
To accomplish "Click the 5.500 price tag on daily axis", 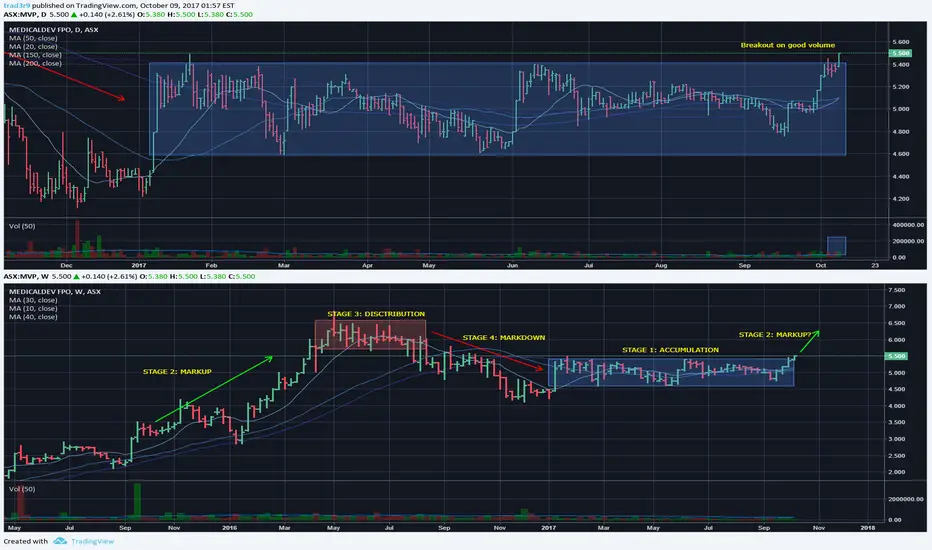I will 900,53.
